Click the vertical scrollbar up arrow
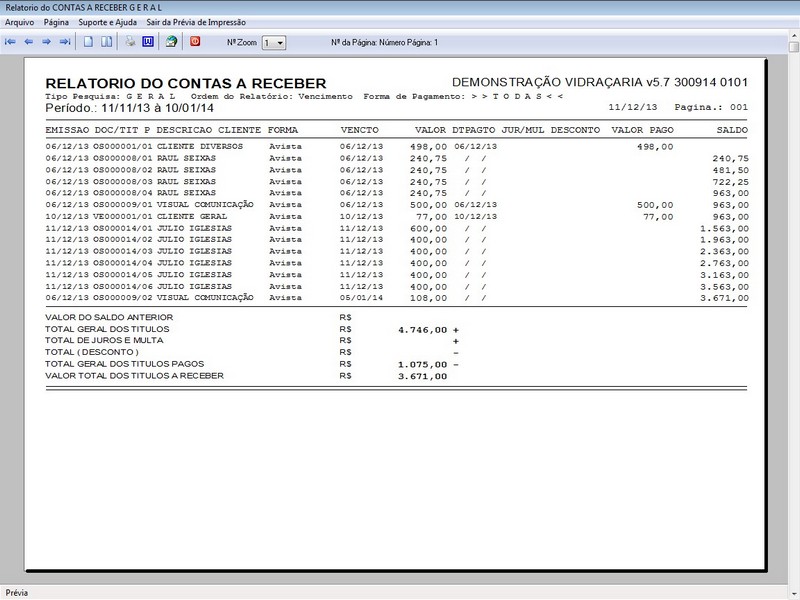 [794, 36]
